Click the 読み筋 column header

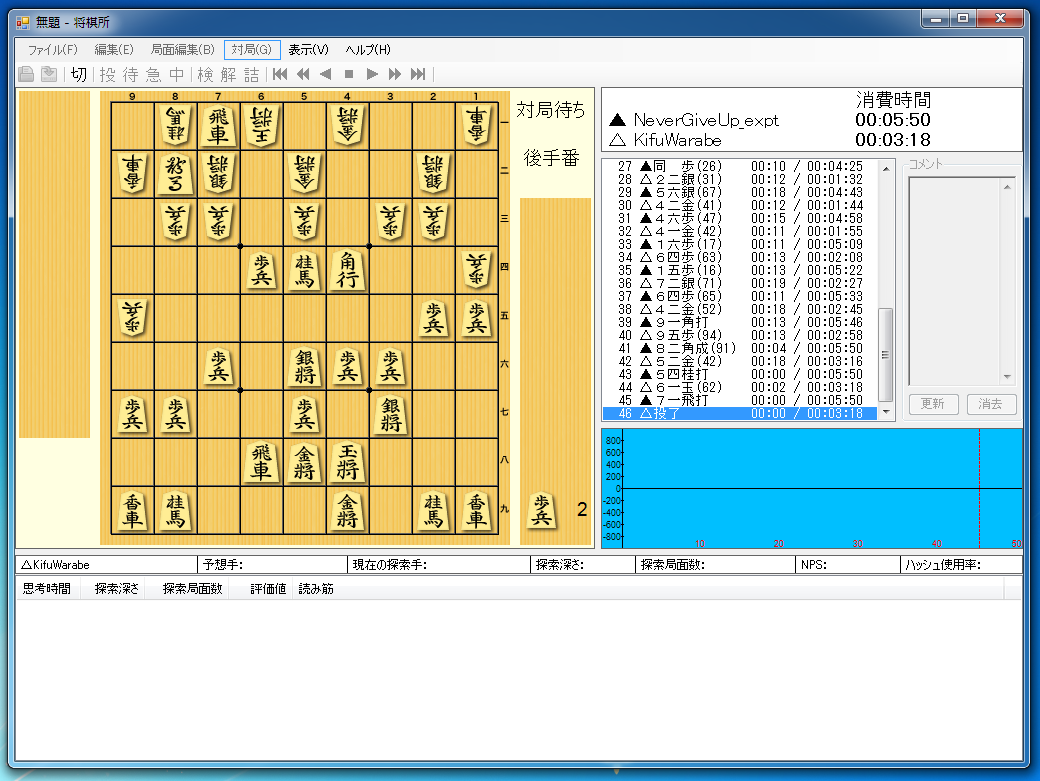(316, 589)
